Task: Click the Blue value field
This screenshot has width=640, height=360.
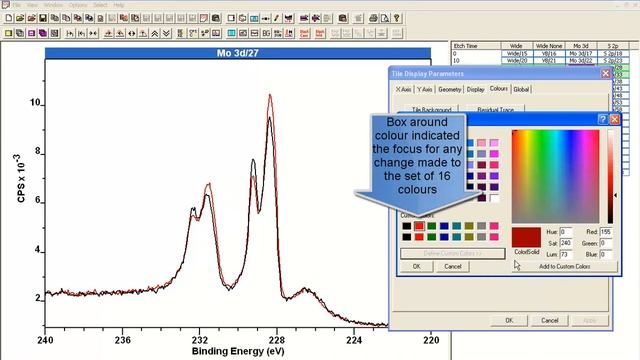Action: pyautogui.click(x=606, y=254)
